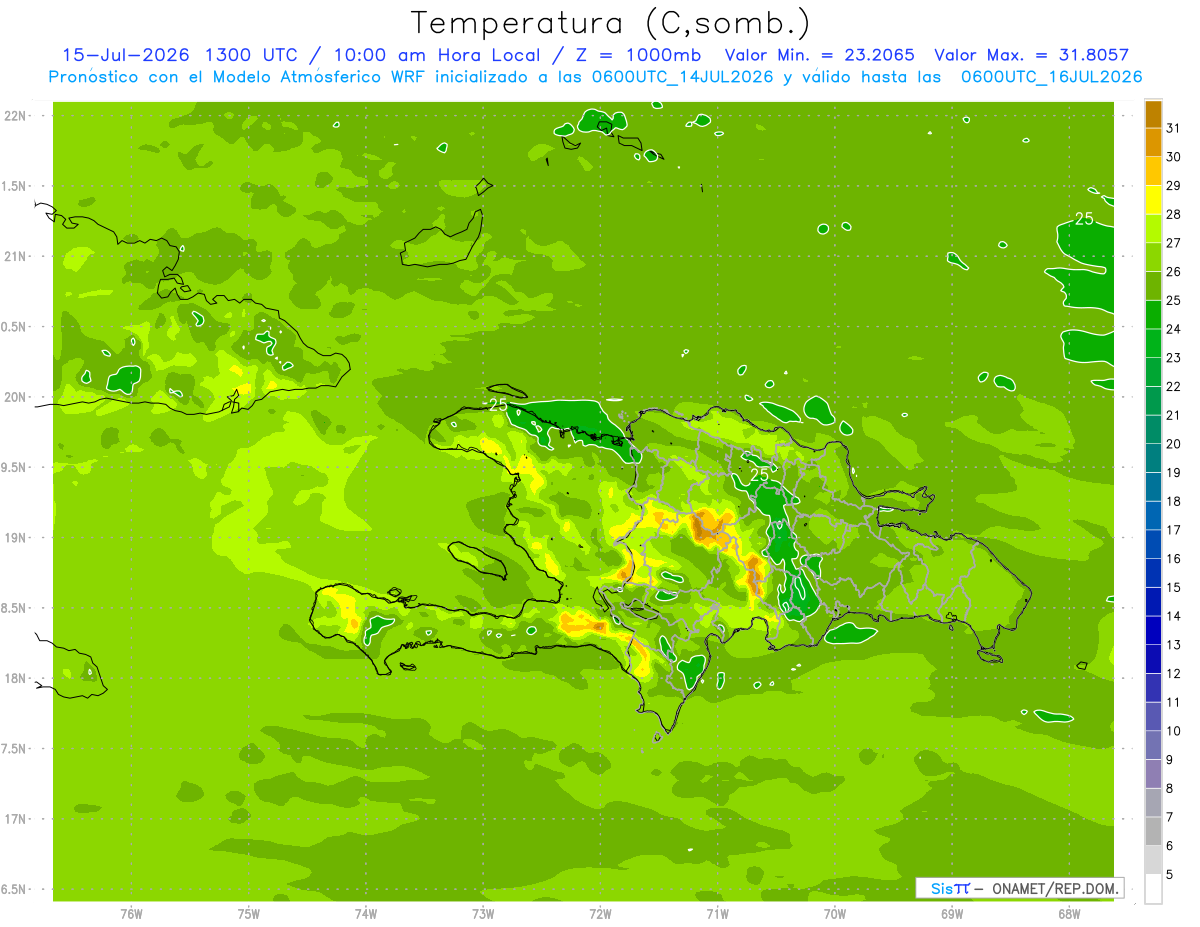Click the "21N" latitude label
This screenshot has width=1200, height=927.
click(17, 256)
